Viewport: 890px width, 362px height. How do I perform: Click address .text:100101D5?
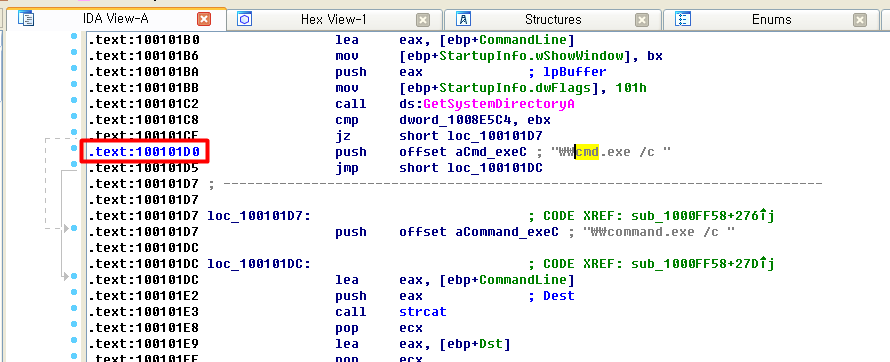tap(144, 168)
